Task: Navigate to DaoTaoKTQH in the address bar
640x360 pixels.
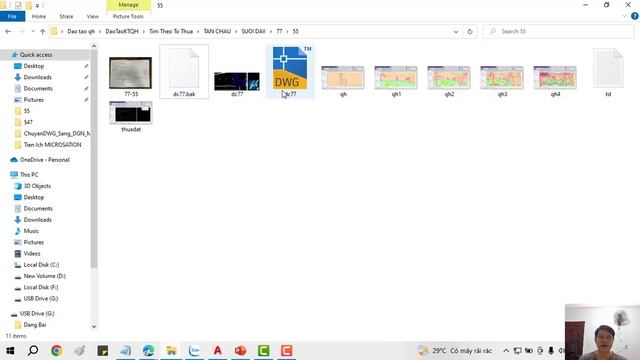Action: point(122,31)
